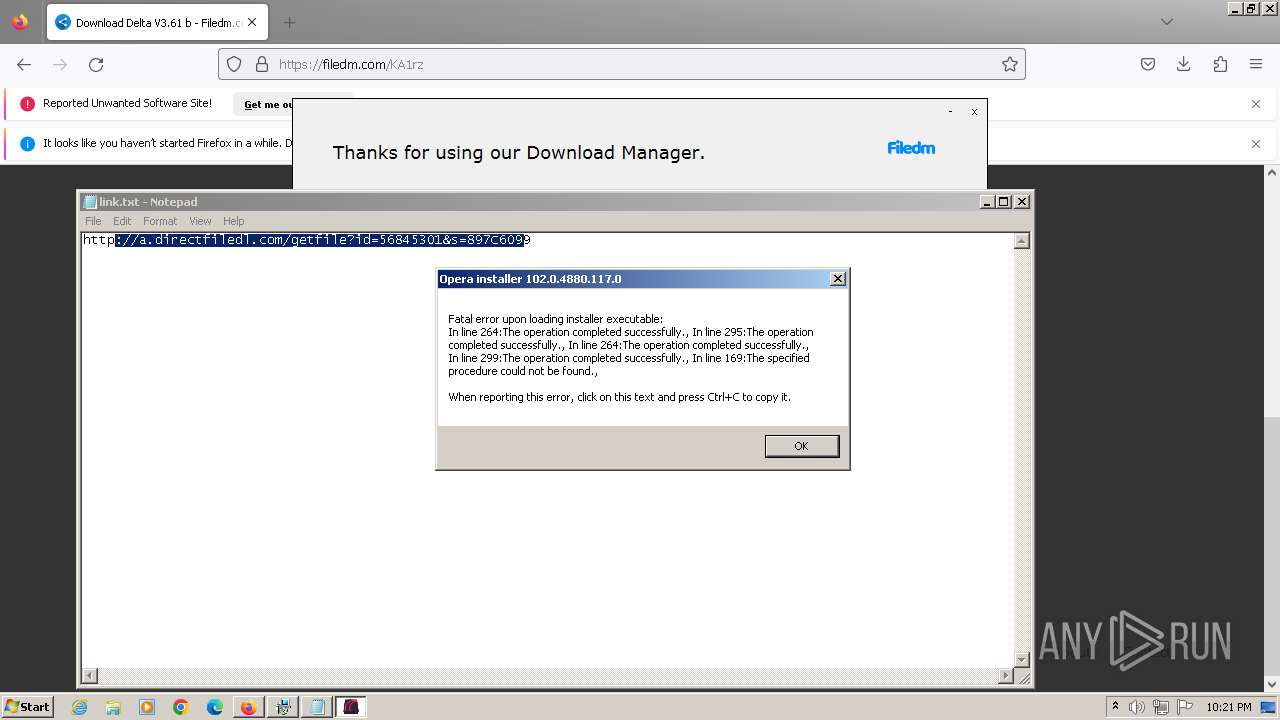Click the tracking protection shield icon
This screenshot has height=720, width=1280.
pyautogui.click(x=234, y=64)
